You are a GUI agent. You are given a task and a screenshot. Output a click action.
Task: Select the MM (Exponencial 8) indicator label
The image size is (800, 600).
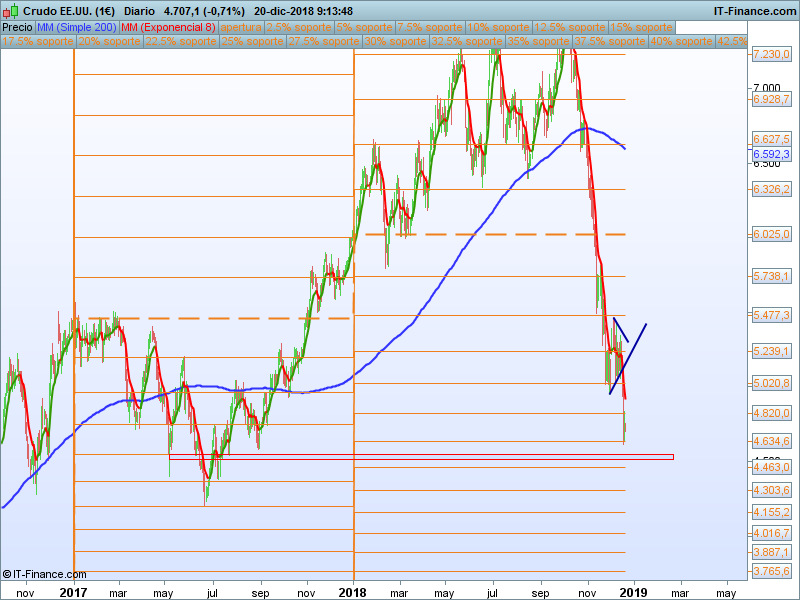tap(168, 28)
